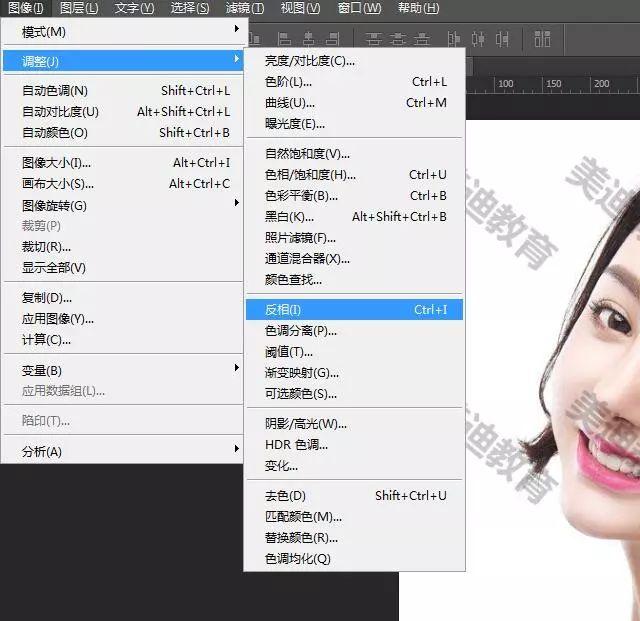Open HDR 色调... entry
The image size is (640, 621).
click(354, 445)
